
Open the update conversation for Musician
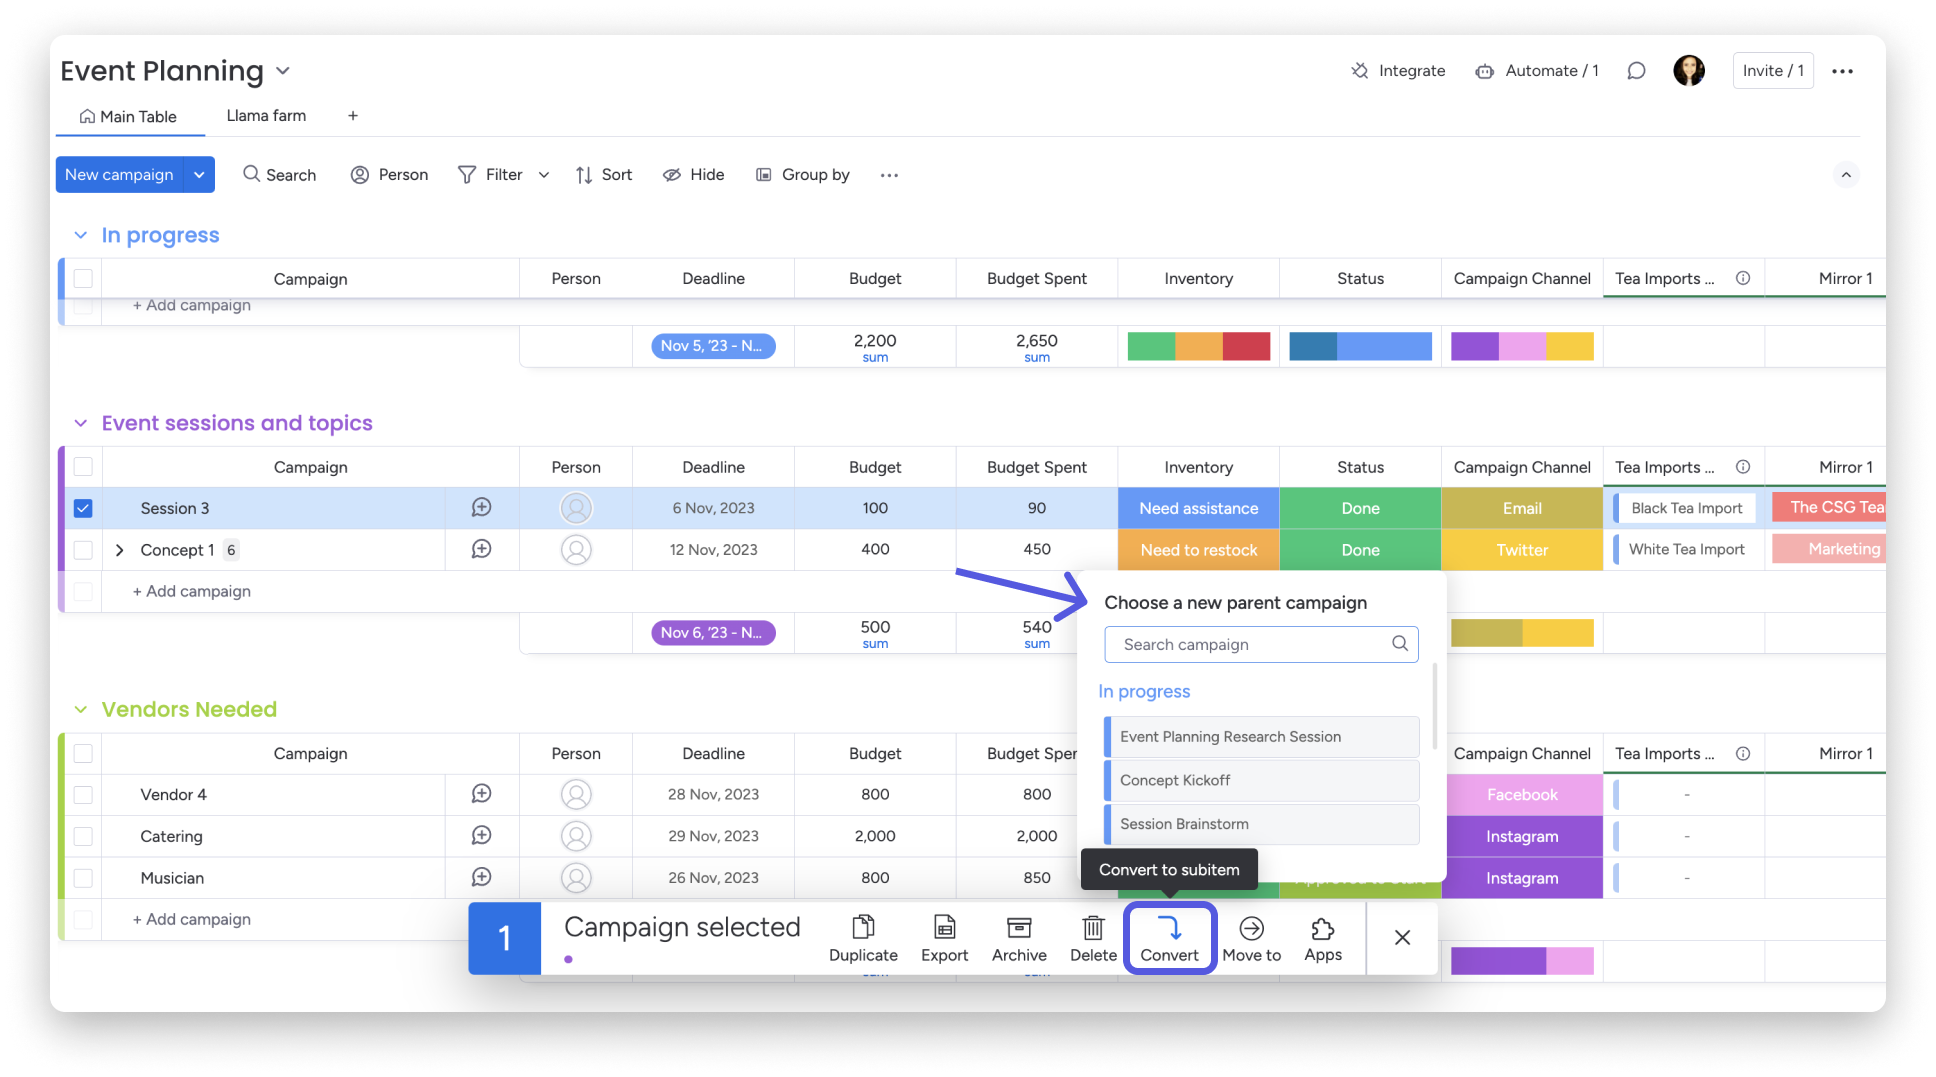tap(481, 877)
